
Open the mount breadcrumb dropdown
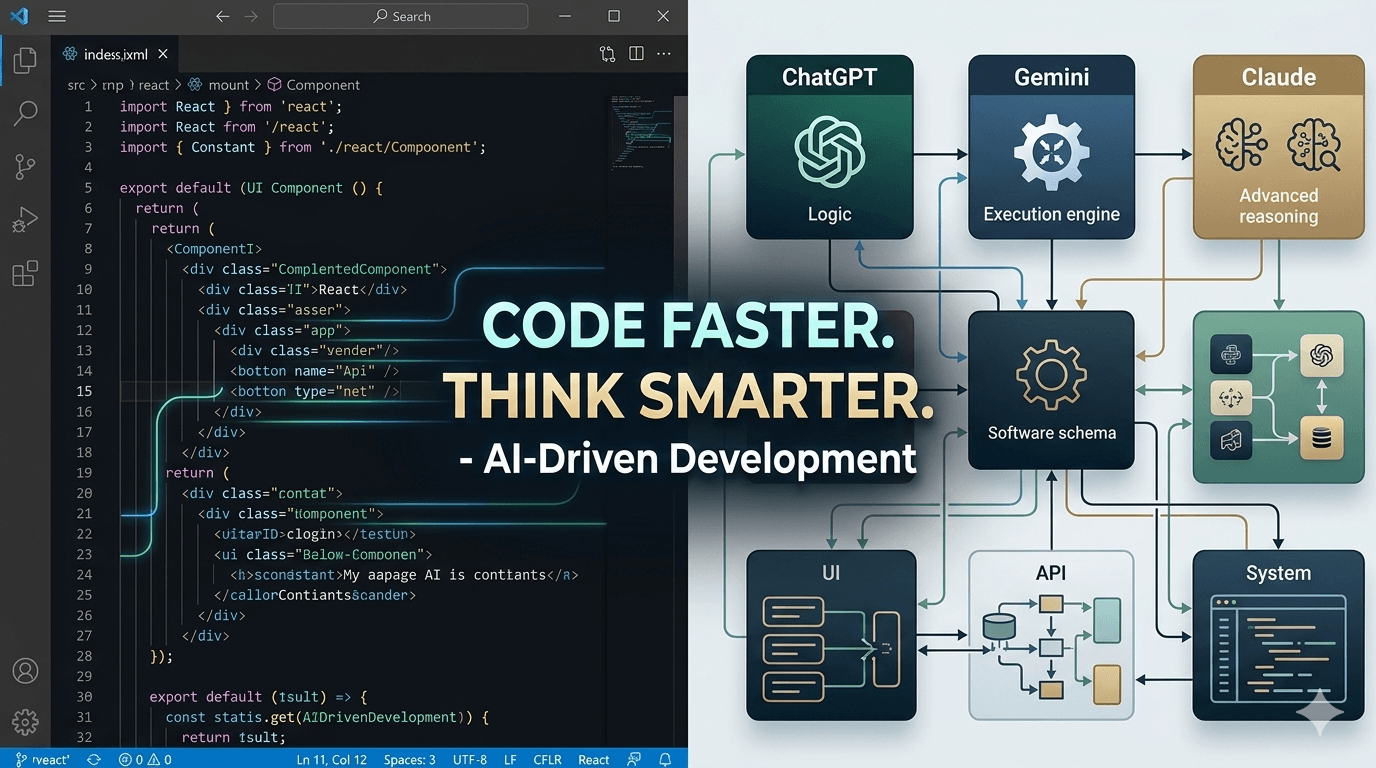point(219,85)
